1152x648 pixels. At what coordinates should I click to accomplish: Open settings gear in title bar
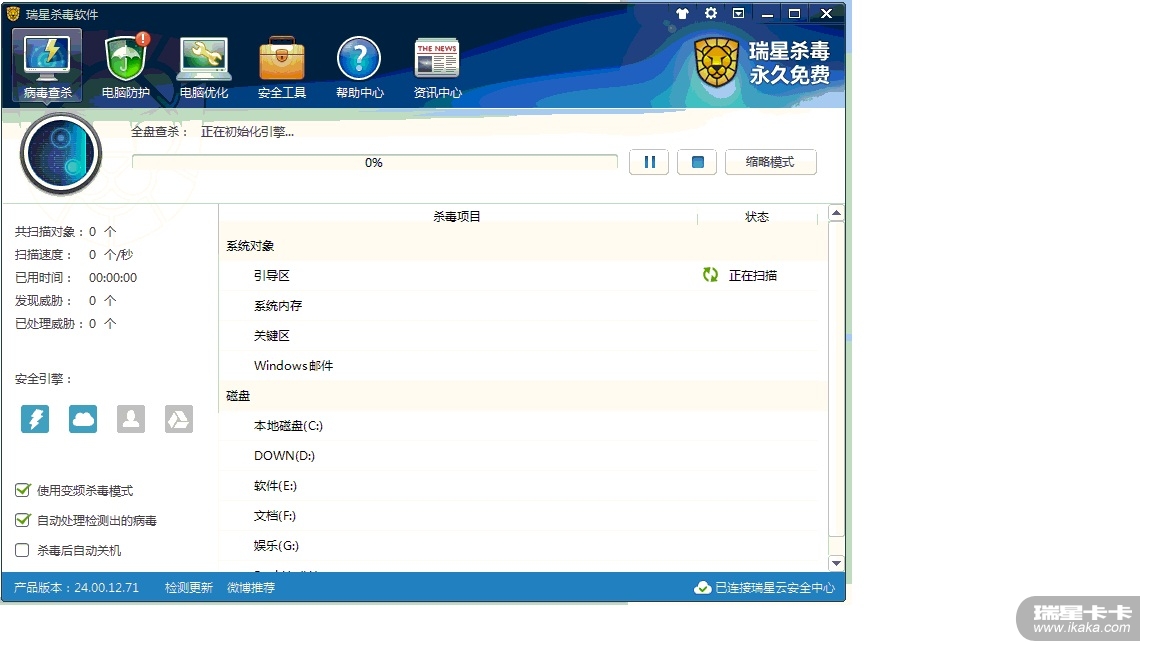(711, 14)
